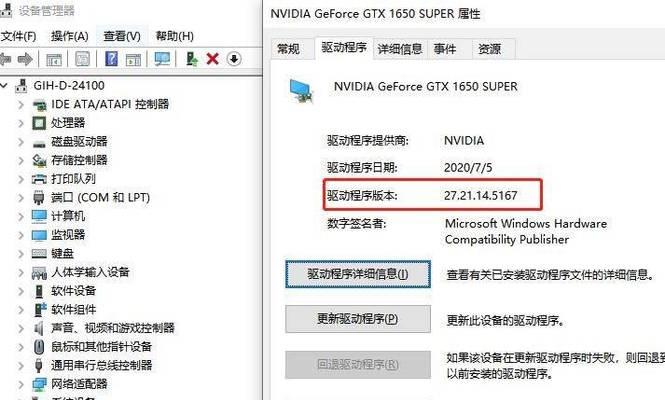This screenshot has width=665, height=400.
Task: Click the blue Help question-mark icon
Action: [x=111, y=59]
